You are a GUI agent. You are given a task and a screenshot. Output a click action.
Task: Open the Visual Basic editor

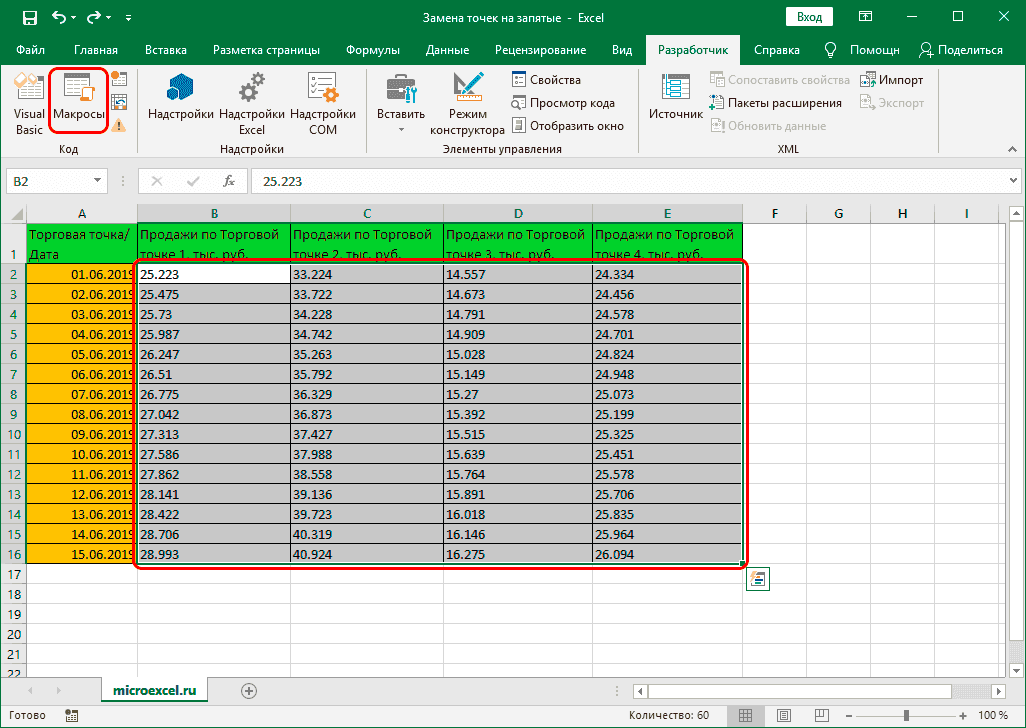click(28, 105)
